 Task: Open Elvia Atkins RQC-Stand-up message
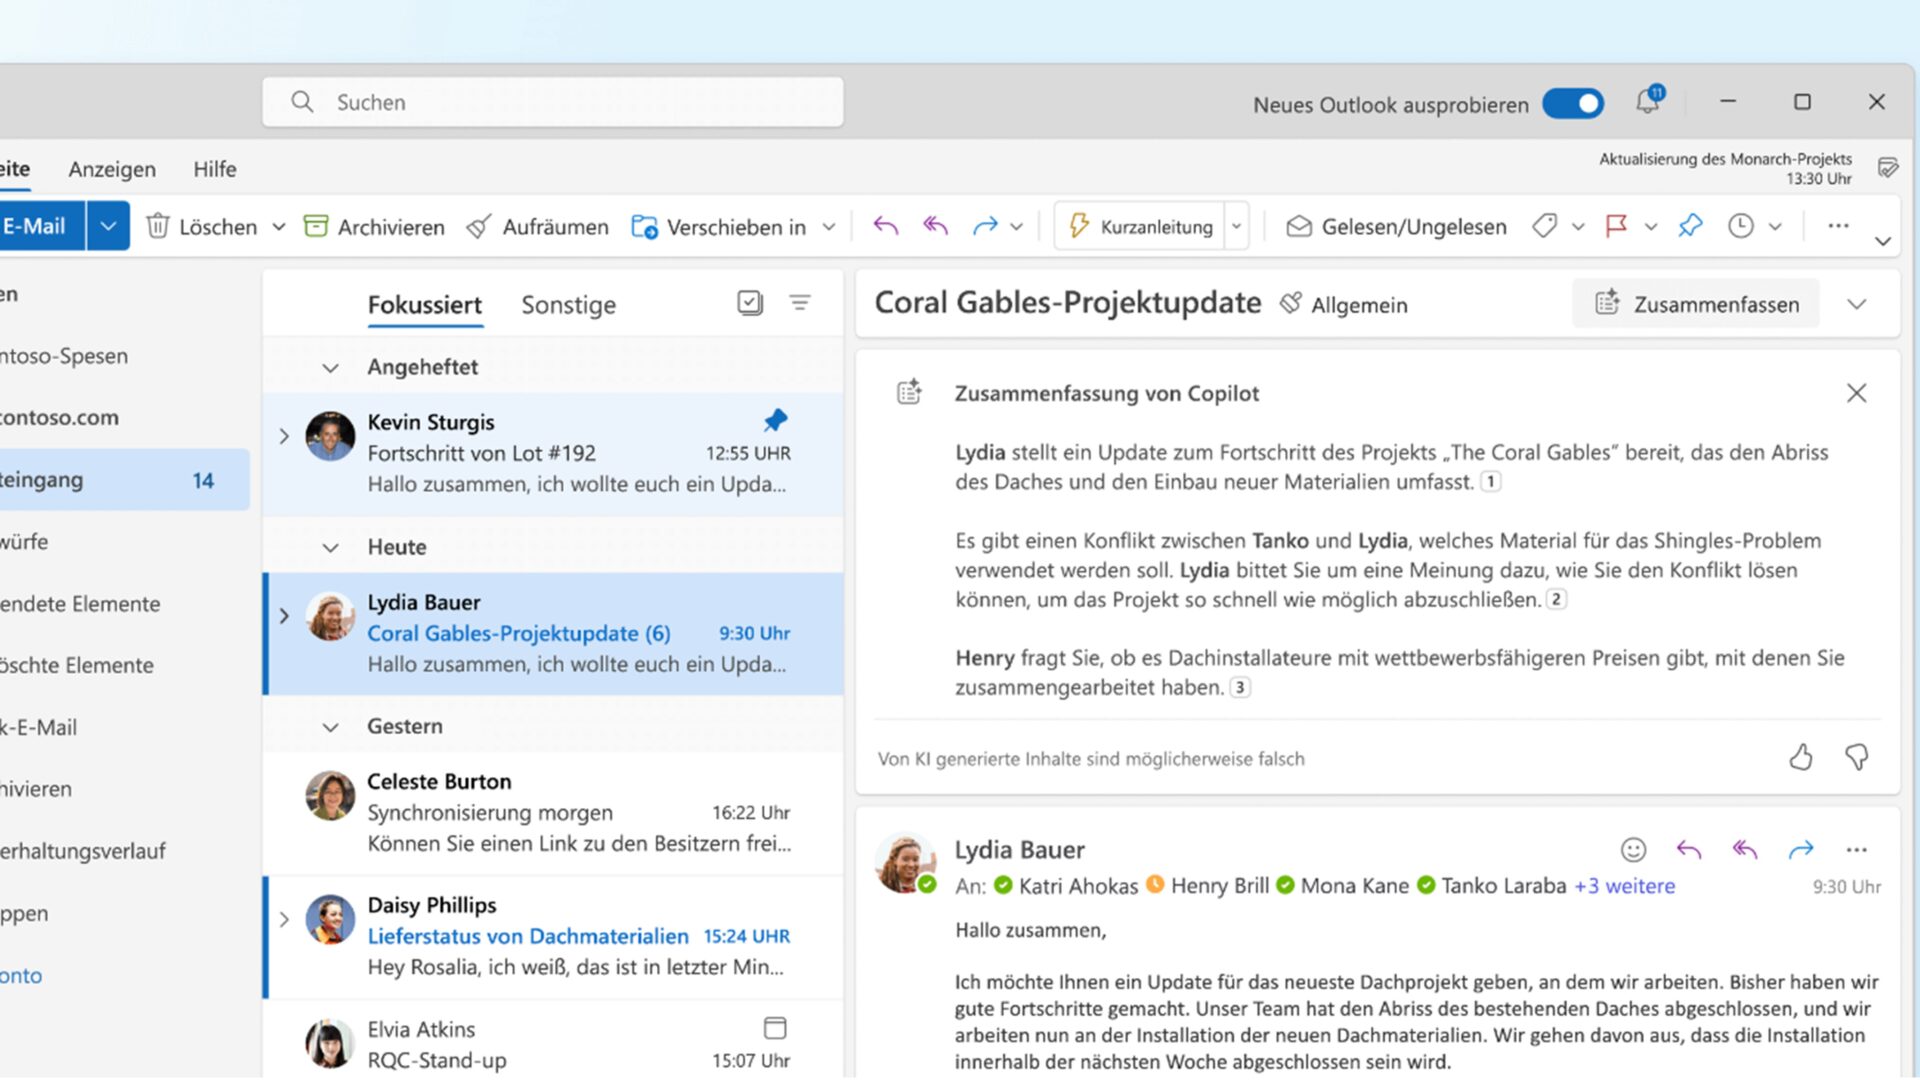click(x=553, y=1041)
